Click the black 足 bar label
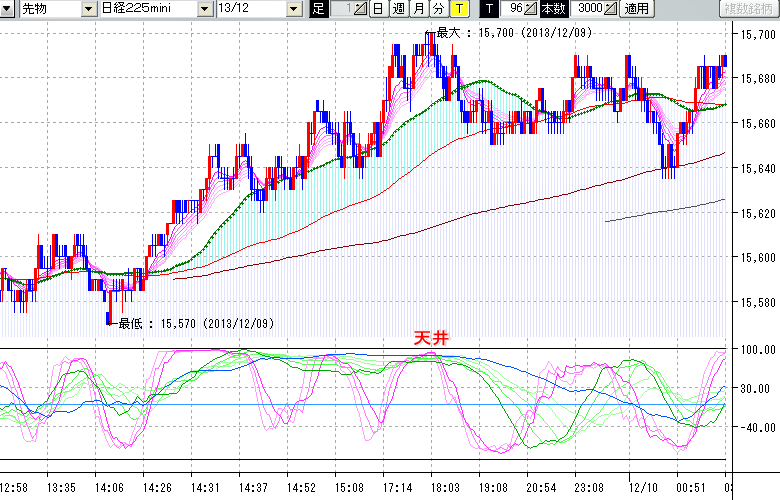 (x=318, y=9)
